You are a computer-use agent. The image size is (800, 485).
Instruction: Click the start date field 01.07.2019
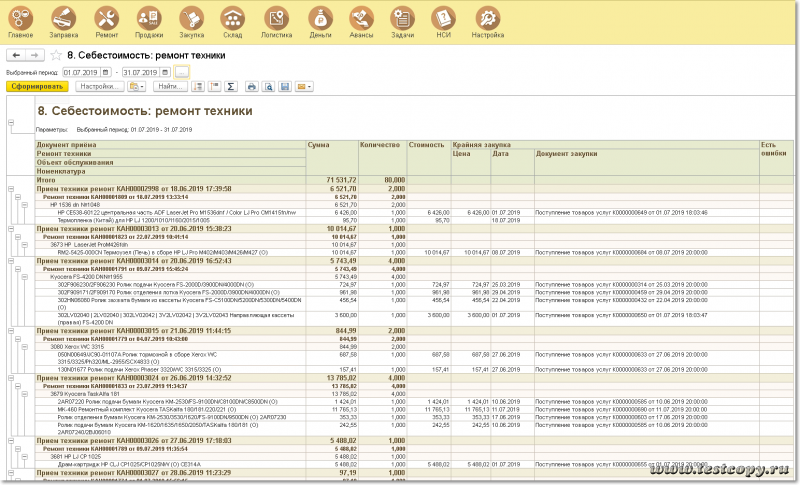(x=82, y=72)
